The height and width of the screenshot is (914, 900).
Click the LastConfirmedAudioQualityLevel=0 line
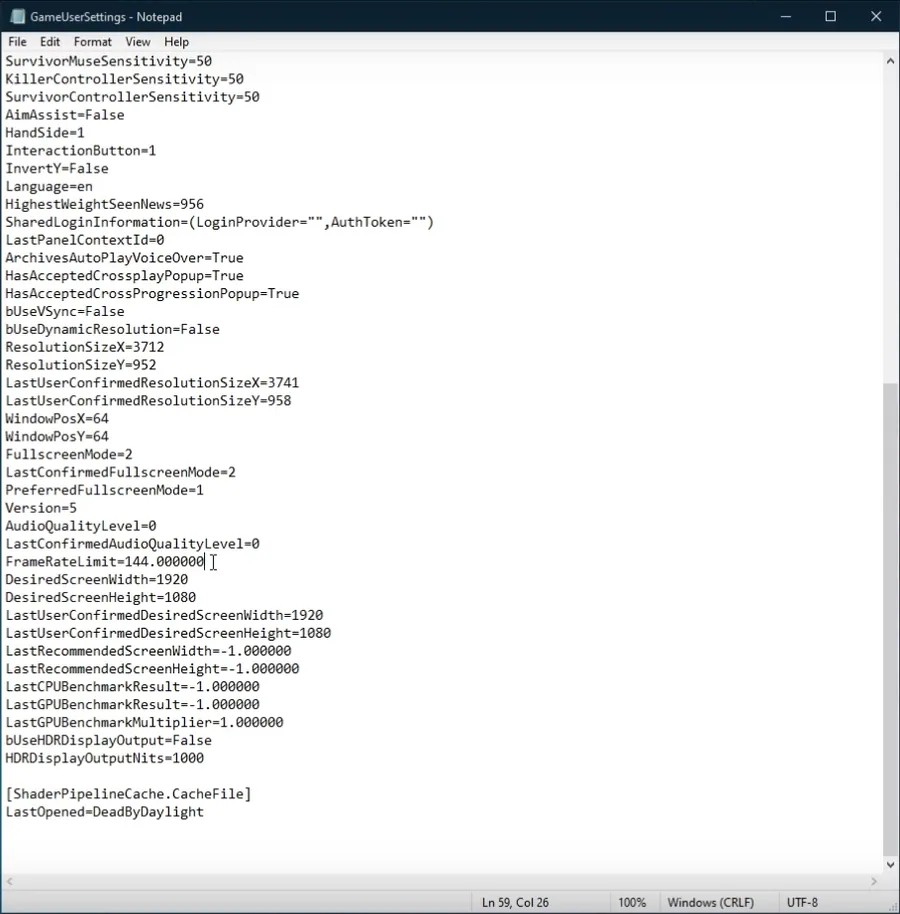pos(132,544)
